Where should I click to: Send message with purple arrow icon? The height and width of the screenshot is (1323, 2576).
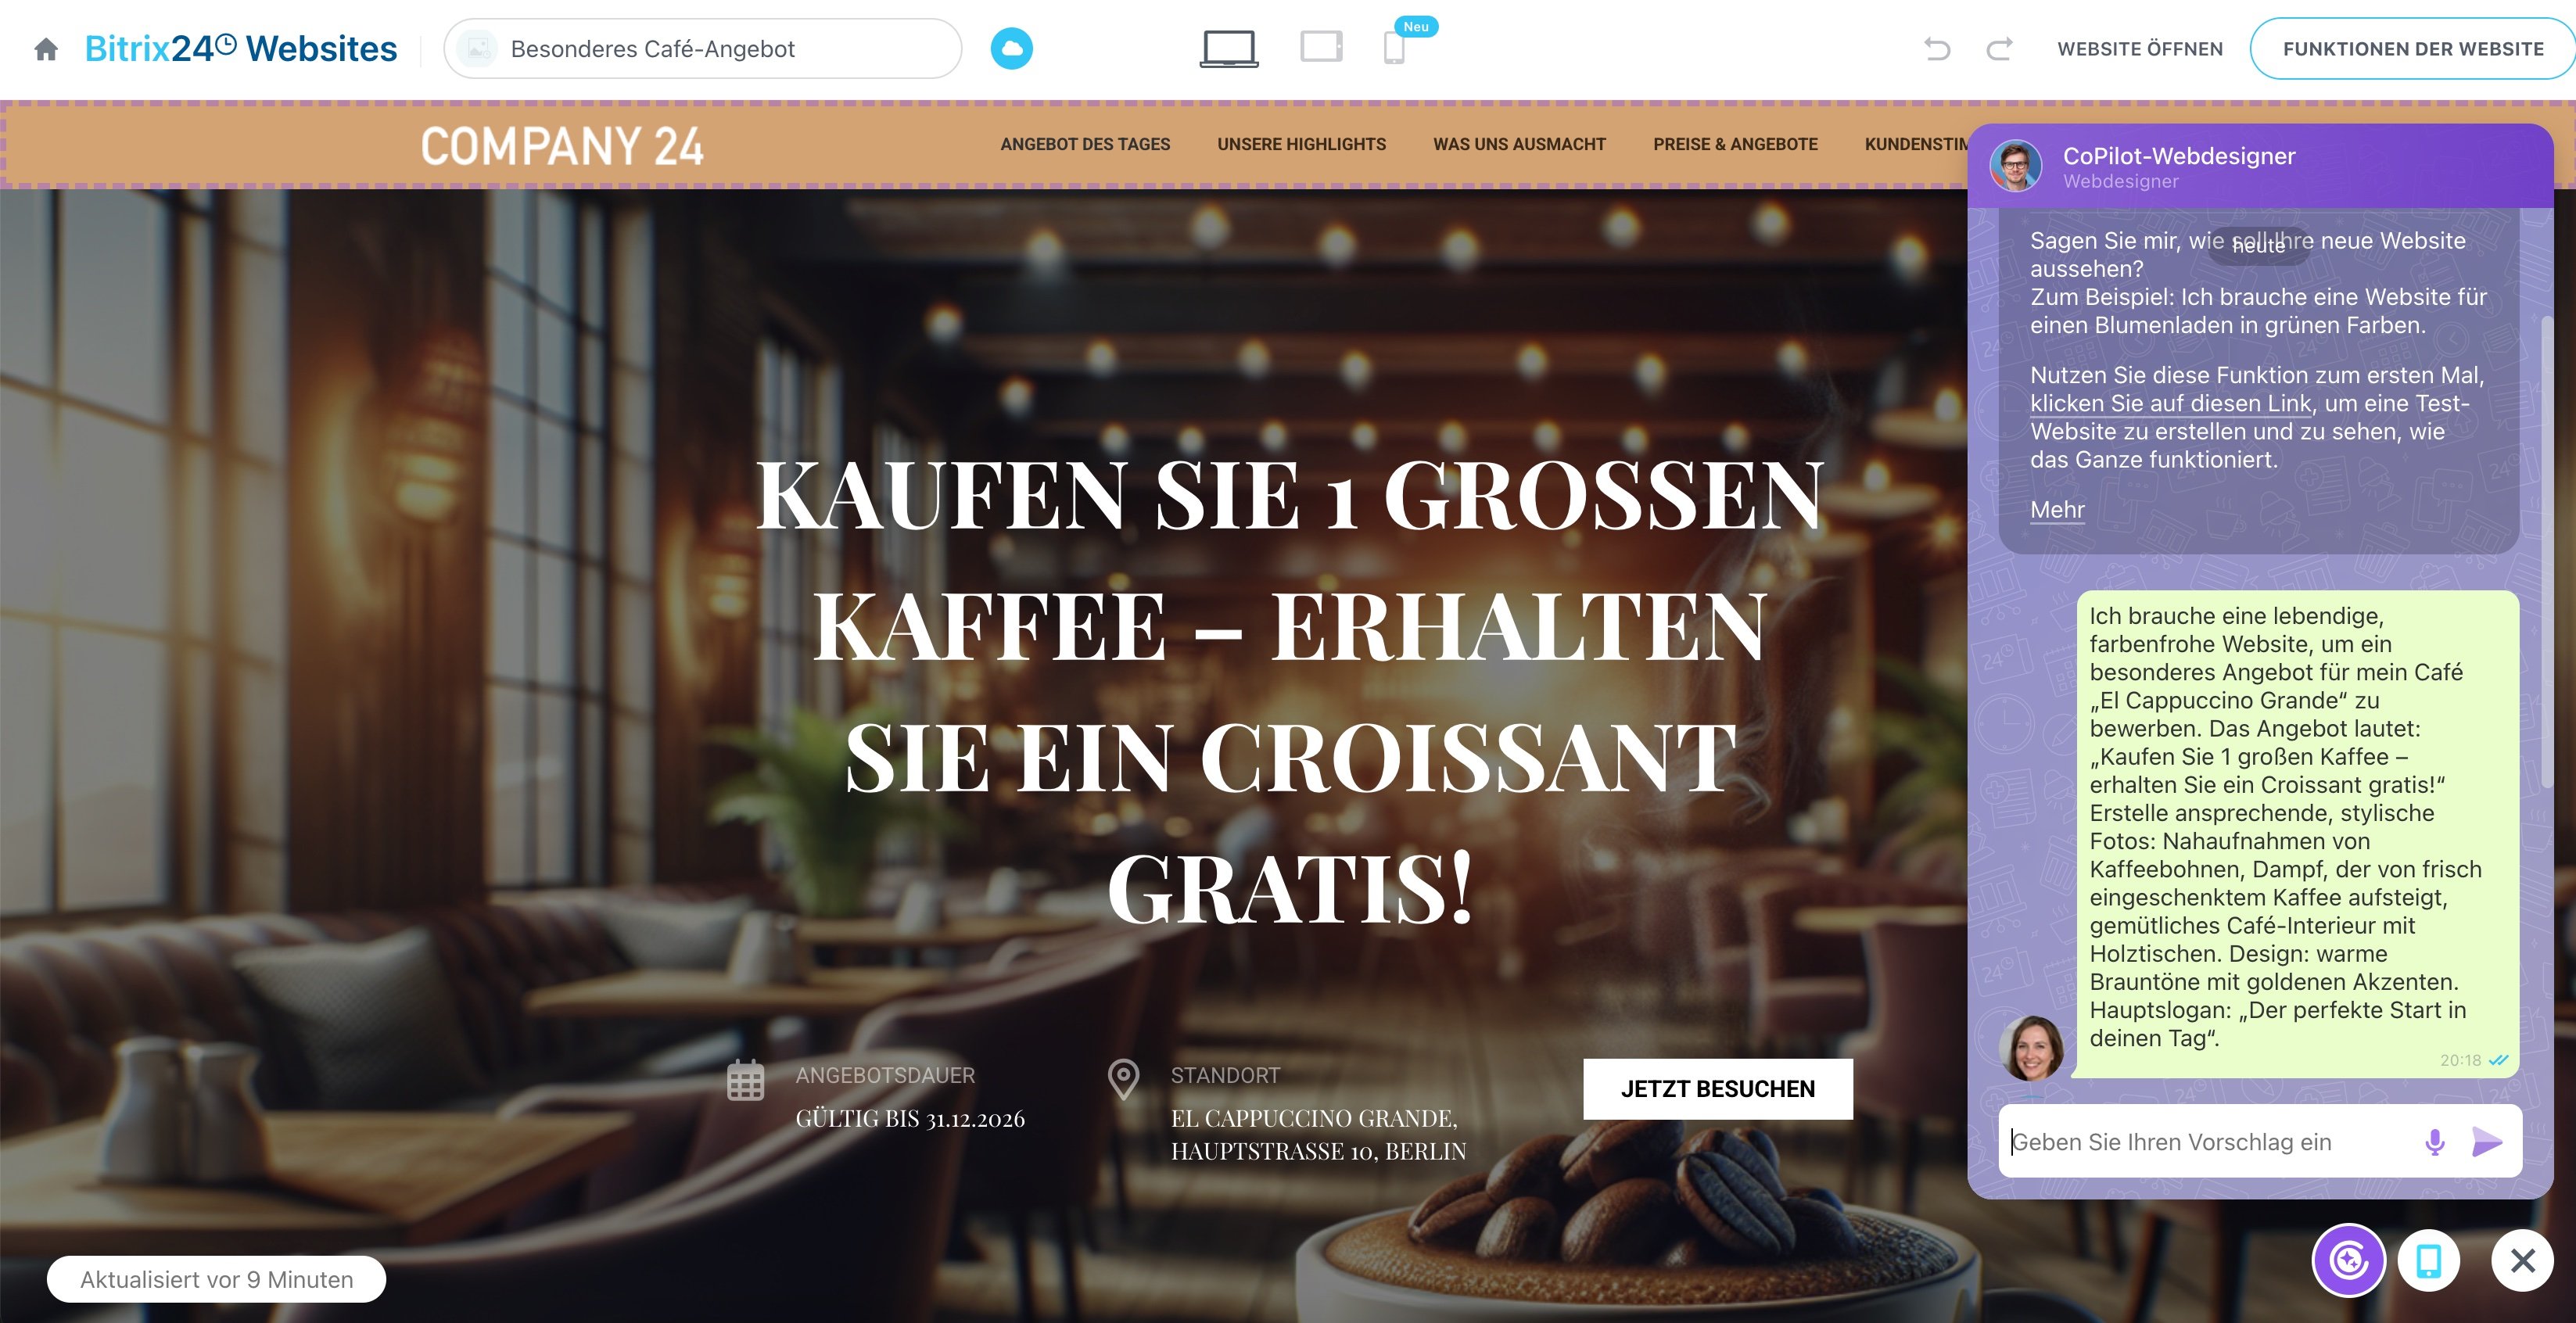pyautogui.click(x=2487, y=1142)
